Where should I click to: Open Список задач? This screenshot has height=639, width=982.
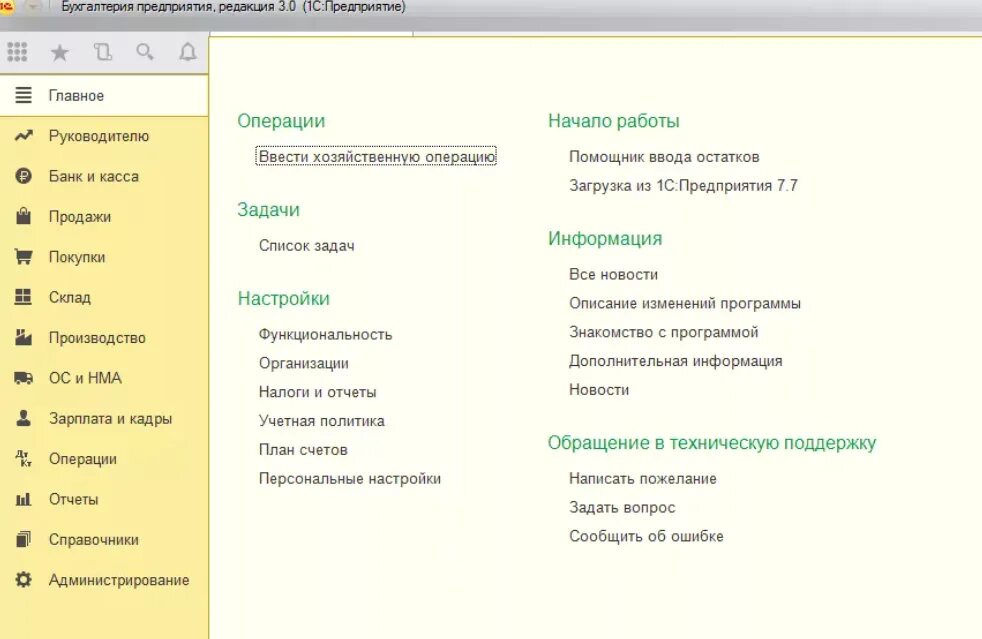[x=307, y=246]
